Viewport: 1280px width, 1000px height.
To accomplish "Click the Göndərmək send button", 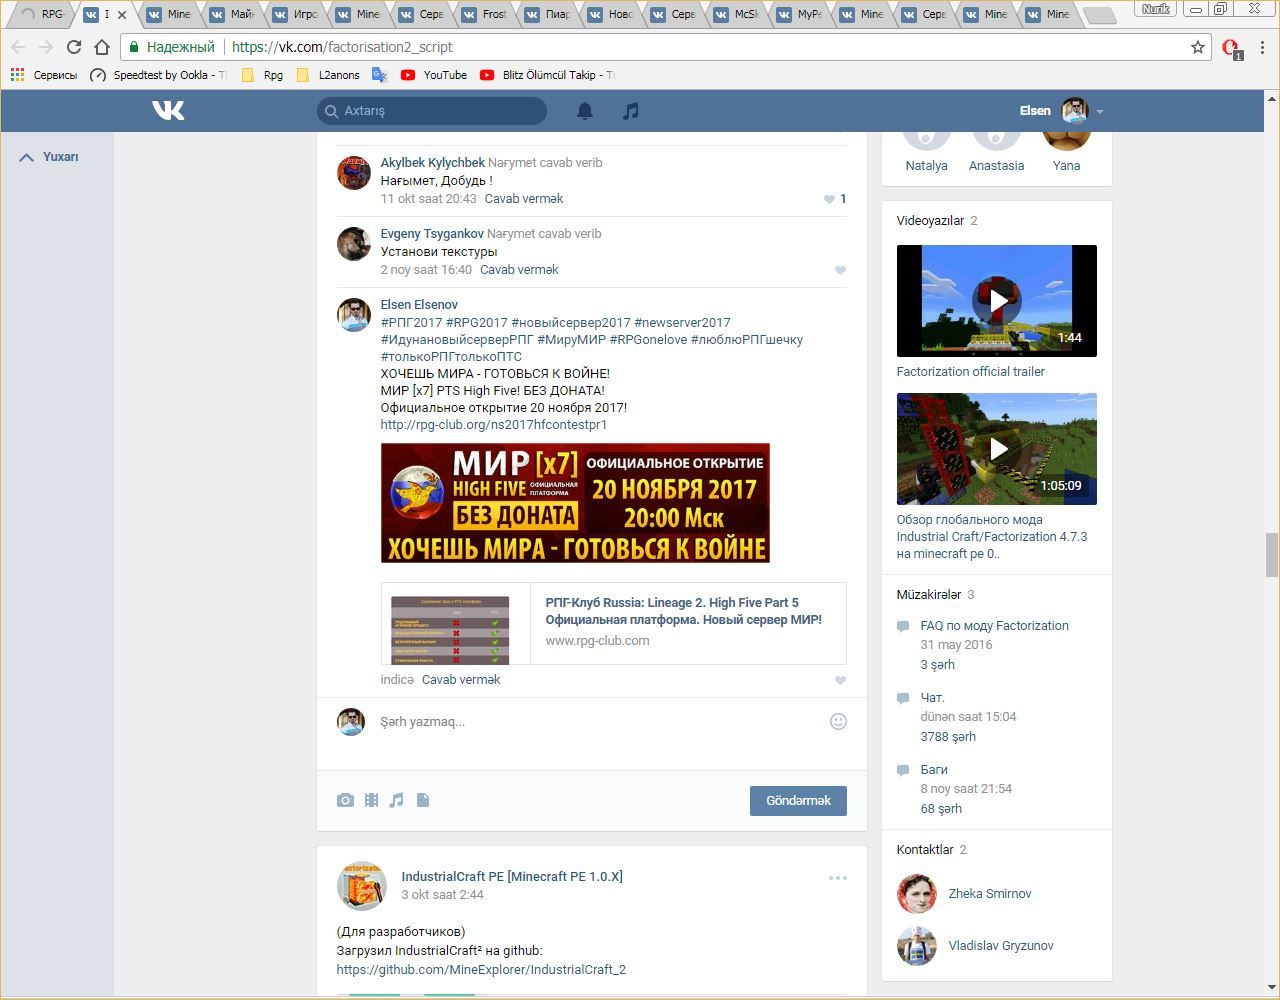I will coord(798,800).
